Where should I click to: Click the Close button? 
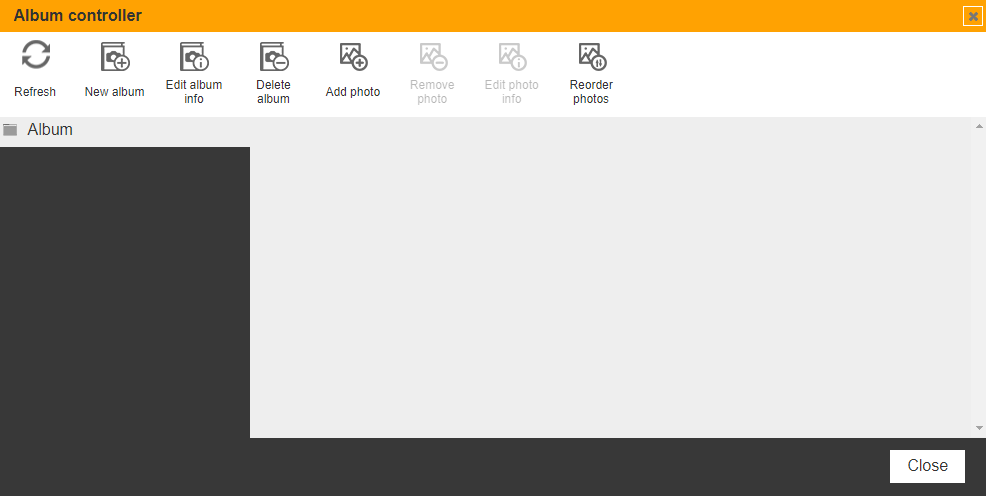click(x=927, y=466)
